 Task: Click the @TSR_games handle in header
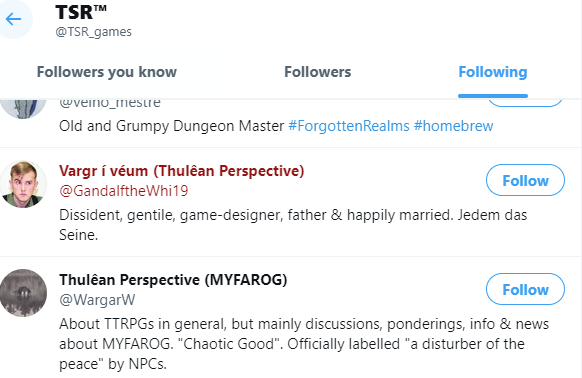coord(94,32)
